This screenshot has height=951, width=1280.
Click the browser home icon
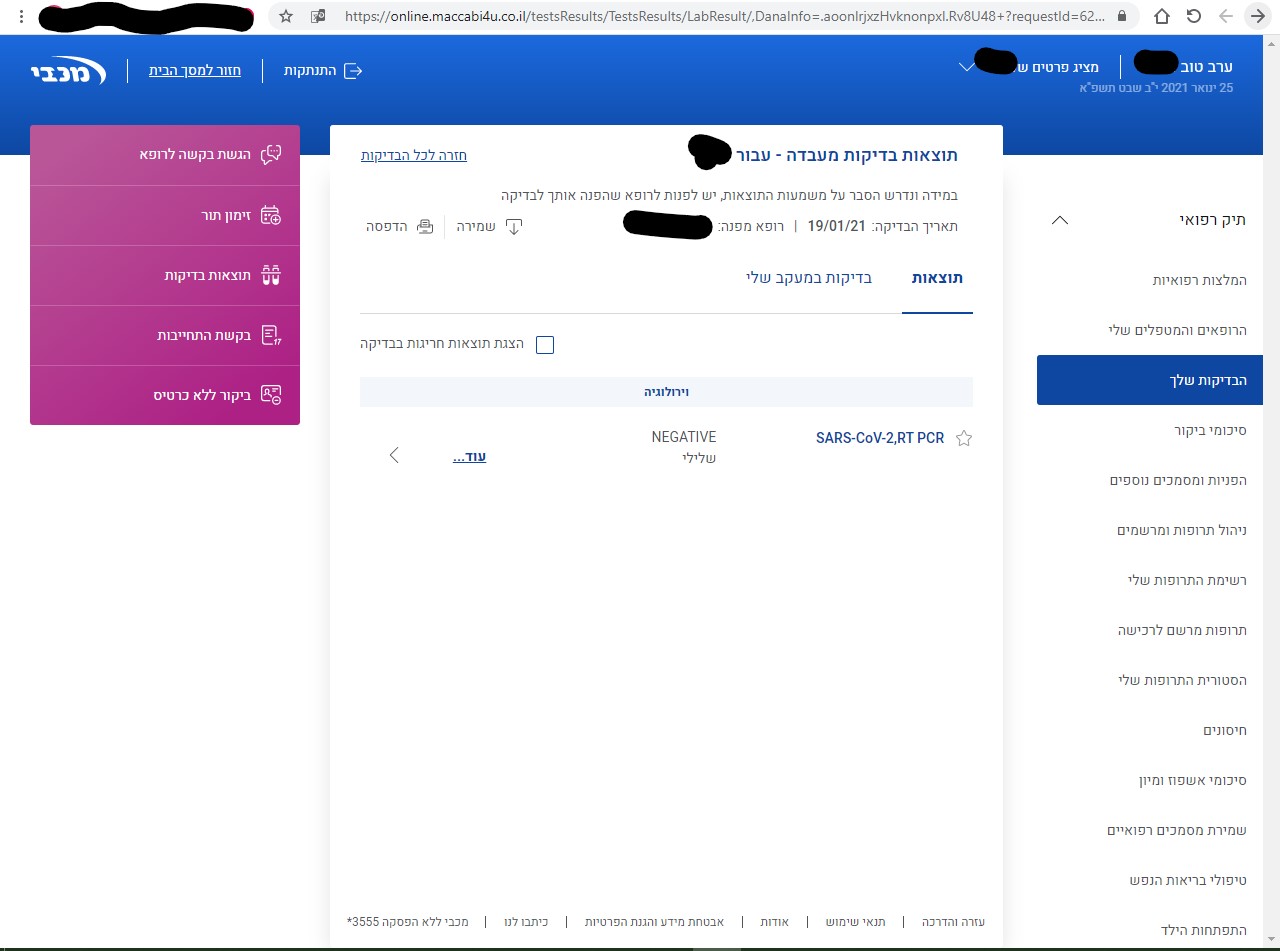click(1162, 16)
